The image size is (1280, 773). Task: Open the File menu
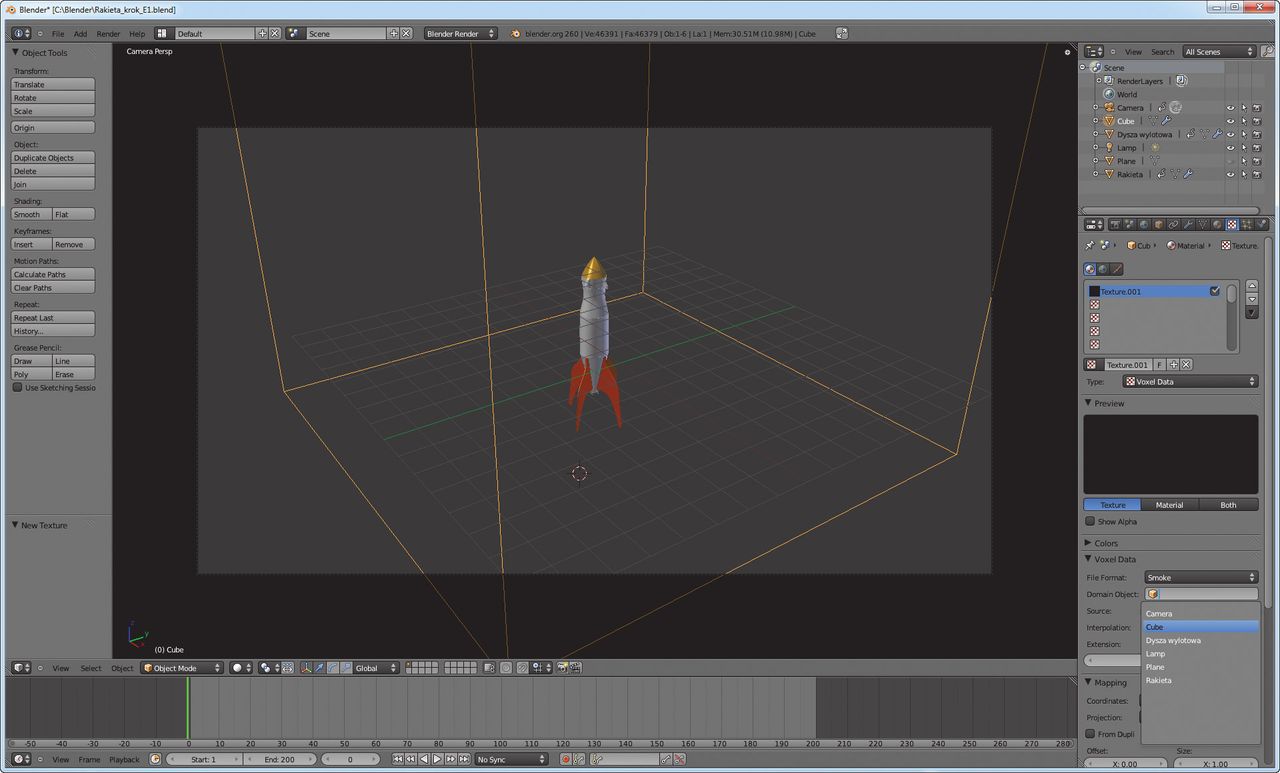coord(58,33)
